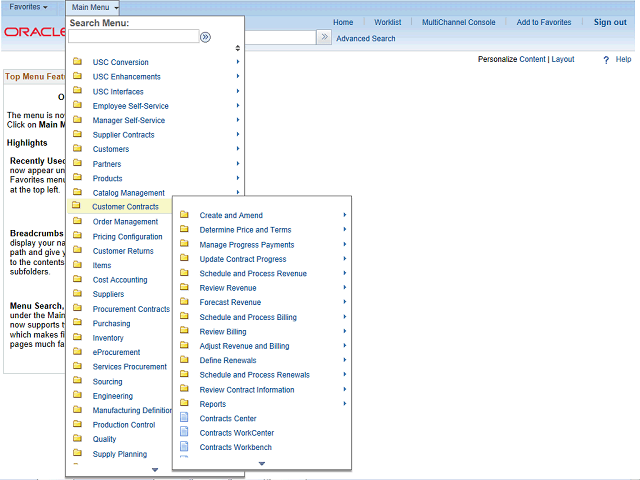Expand Partners submenu arrow
This screenshot has width=640, height=480.
tap(238, 164)
